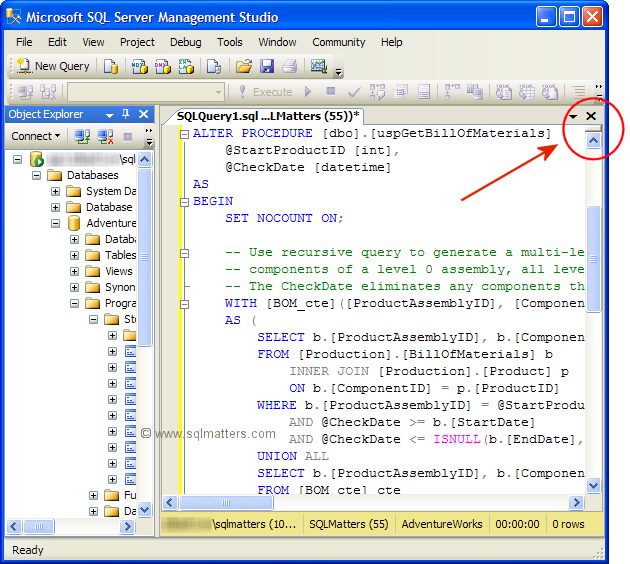Click the Execute button
The height and width of the screenshot is (564, 630).
pyautogui.click(x=265, y=92)
